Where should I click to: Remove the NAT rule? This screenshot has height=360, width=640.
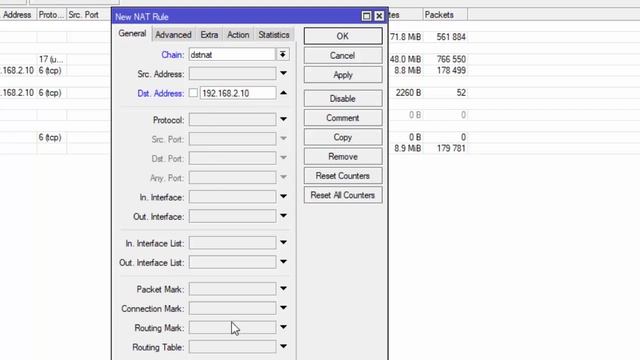pyautogui.click(x=343, y=156)
